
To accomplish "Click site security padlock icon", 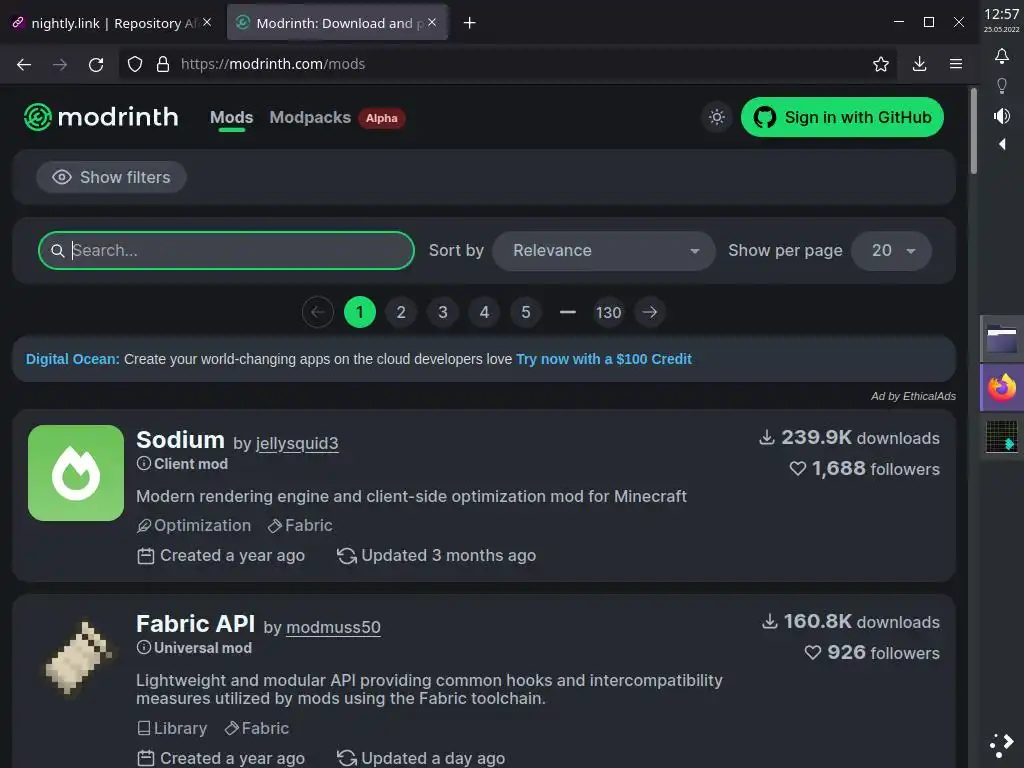I will [163, 64].
